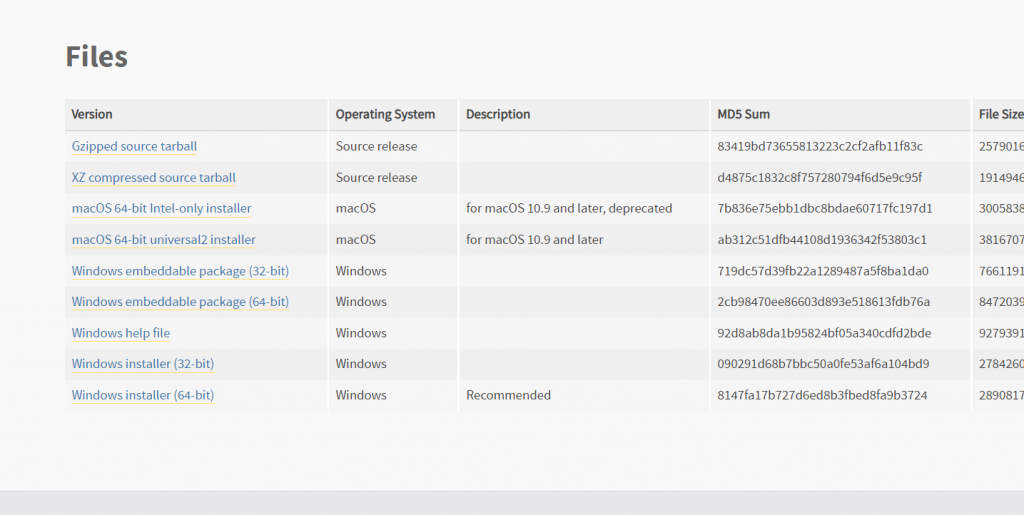Download macOS 64-bit universal2 installer

coord(163,240)
